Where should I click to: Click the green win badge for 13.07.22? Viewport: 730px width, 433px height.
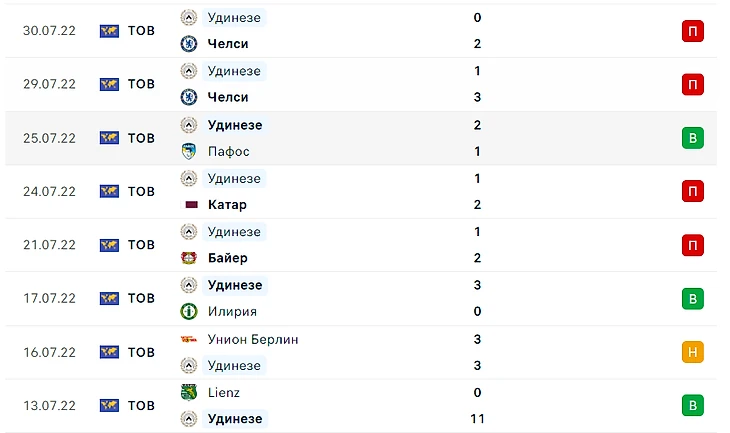pos(692,405)
